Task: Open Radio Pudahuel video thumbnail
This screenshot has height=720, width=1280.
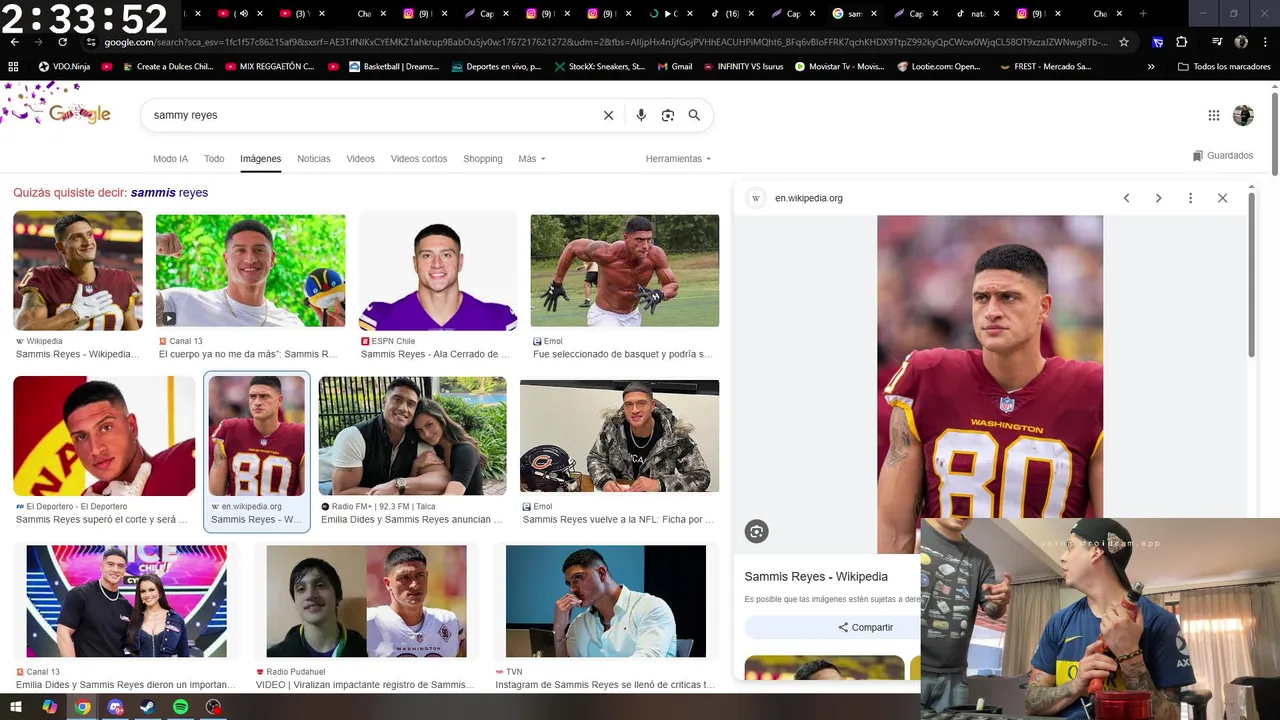Action: (366, 601)
